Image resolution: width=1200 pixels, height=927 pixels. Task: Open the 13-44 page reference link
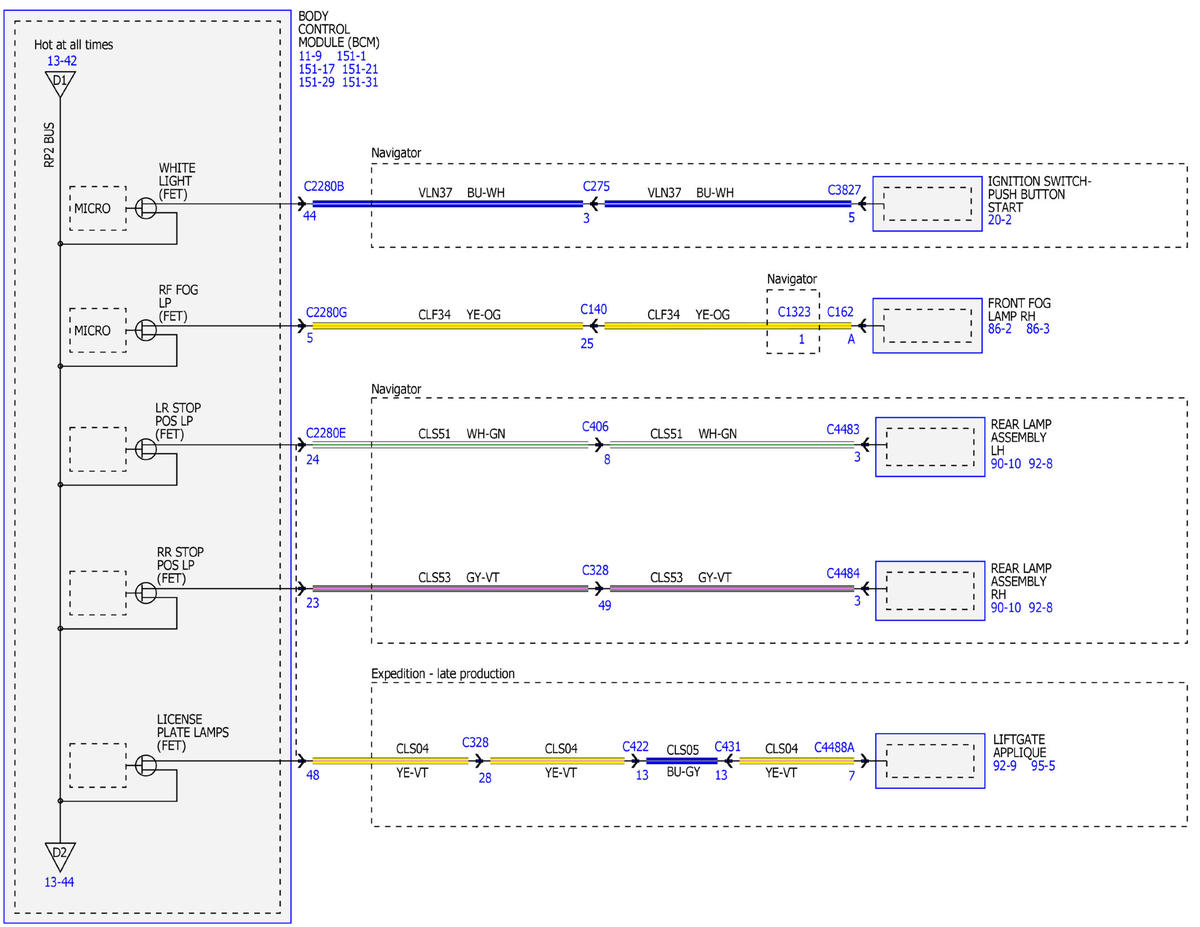[61, 881]
